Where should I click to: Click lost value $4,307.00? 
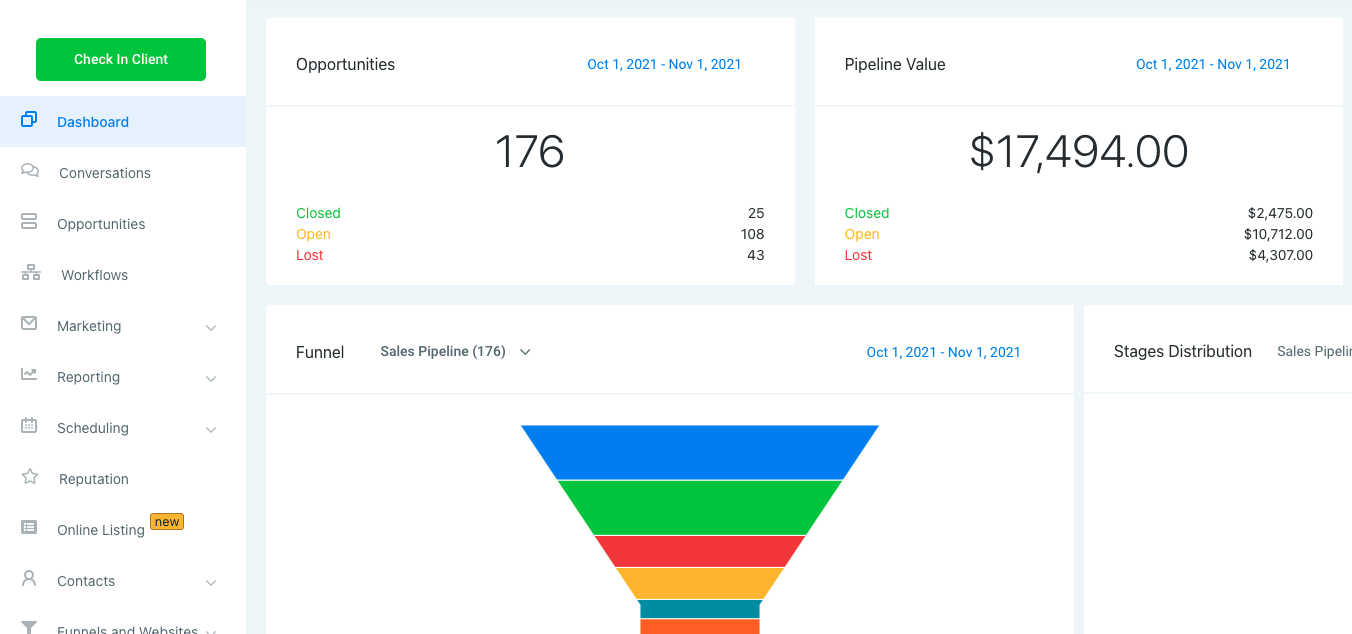click(x=1280, y=255)
